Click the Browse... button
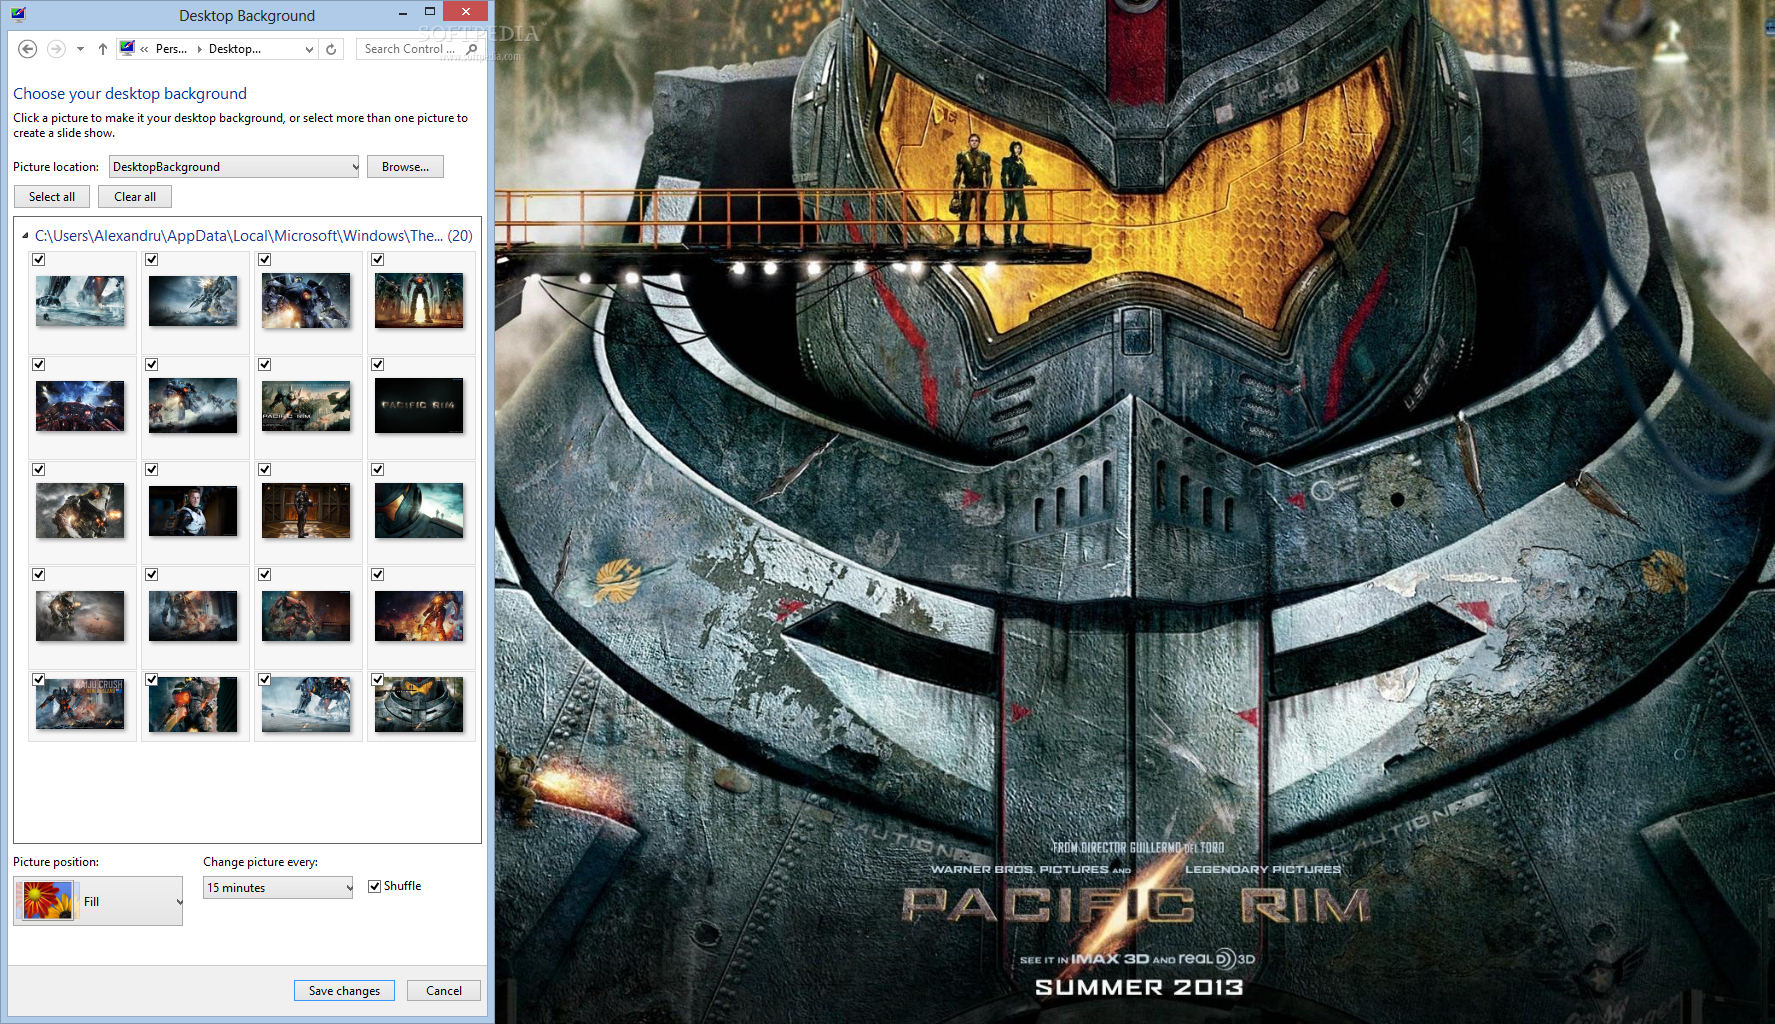 [x=405, y=167]
